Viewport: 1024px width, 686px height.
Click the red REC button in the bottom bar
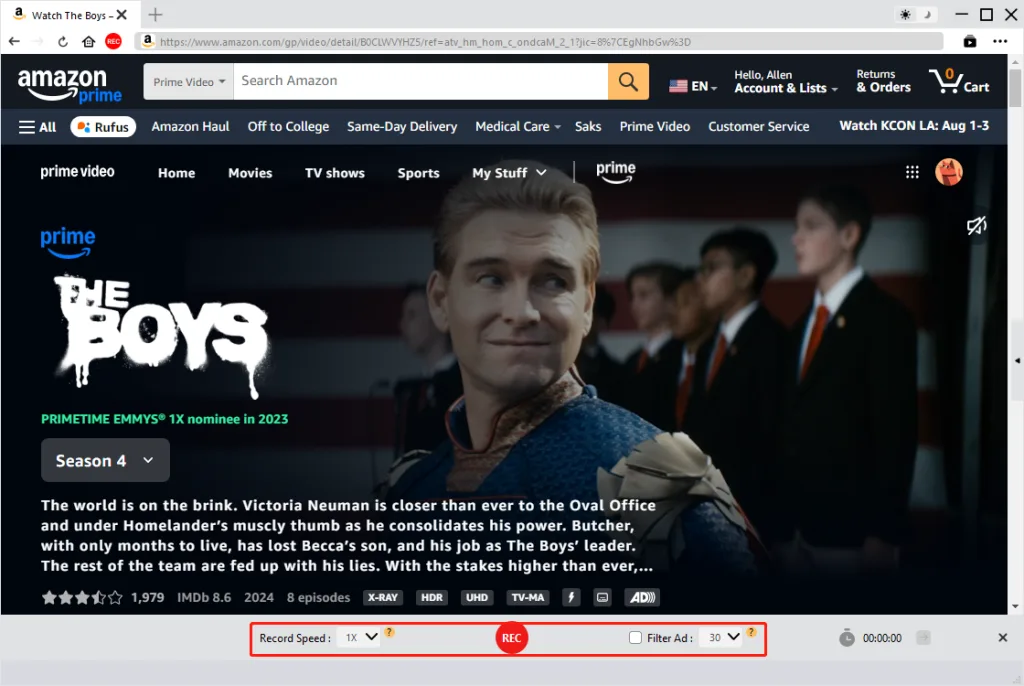pyautogui.click(x=511, y=638)
